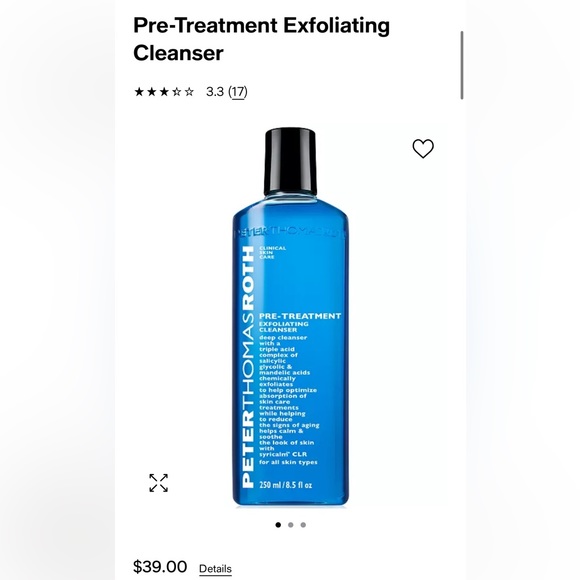Click the black bottle cap

click(x=290, y=162)
